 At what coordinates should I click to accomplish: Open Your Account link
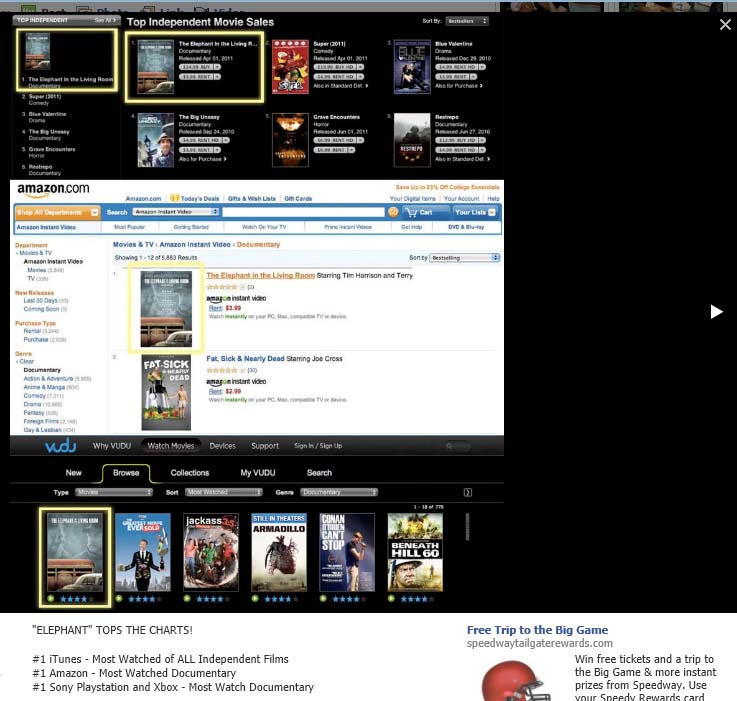point(461,199)
